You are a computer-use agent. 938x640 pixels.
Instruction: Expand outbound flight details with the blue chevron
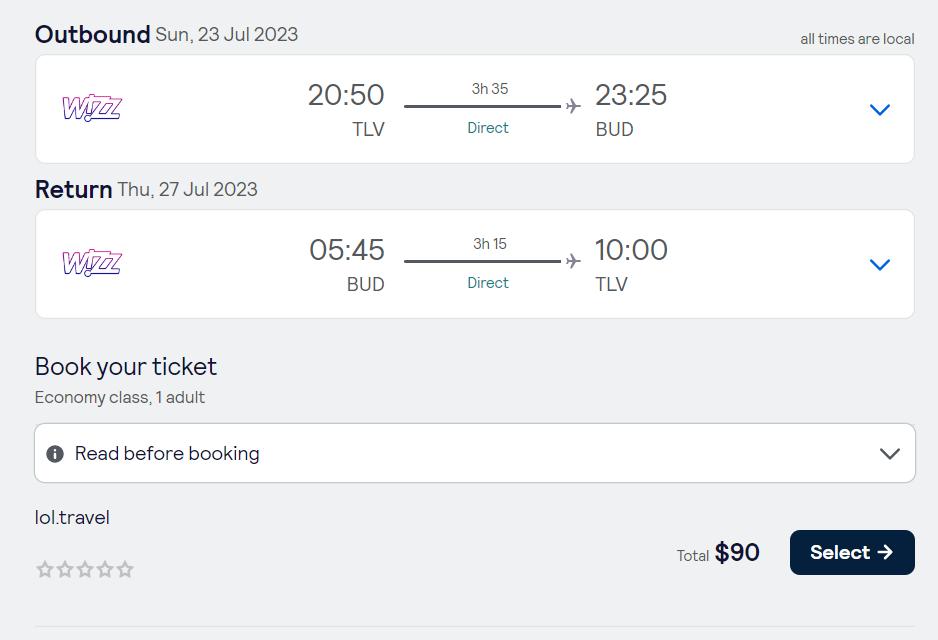pyautogui.click(x=880, y=109)
